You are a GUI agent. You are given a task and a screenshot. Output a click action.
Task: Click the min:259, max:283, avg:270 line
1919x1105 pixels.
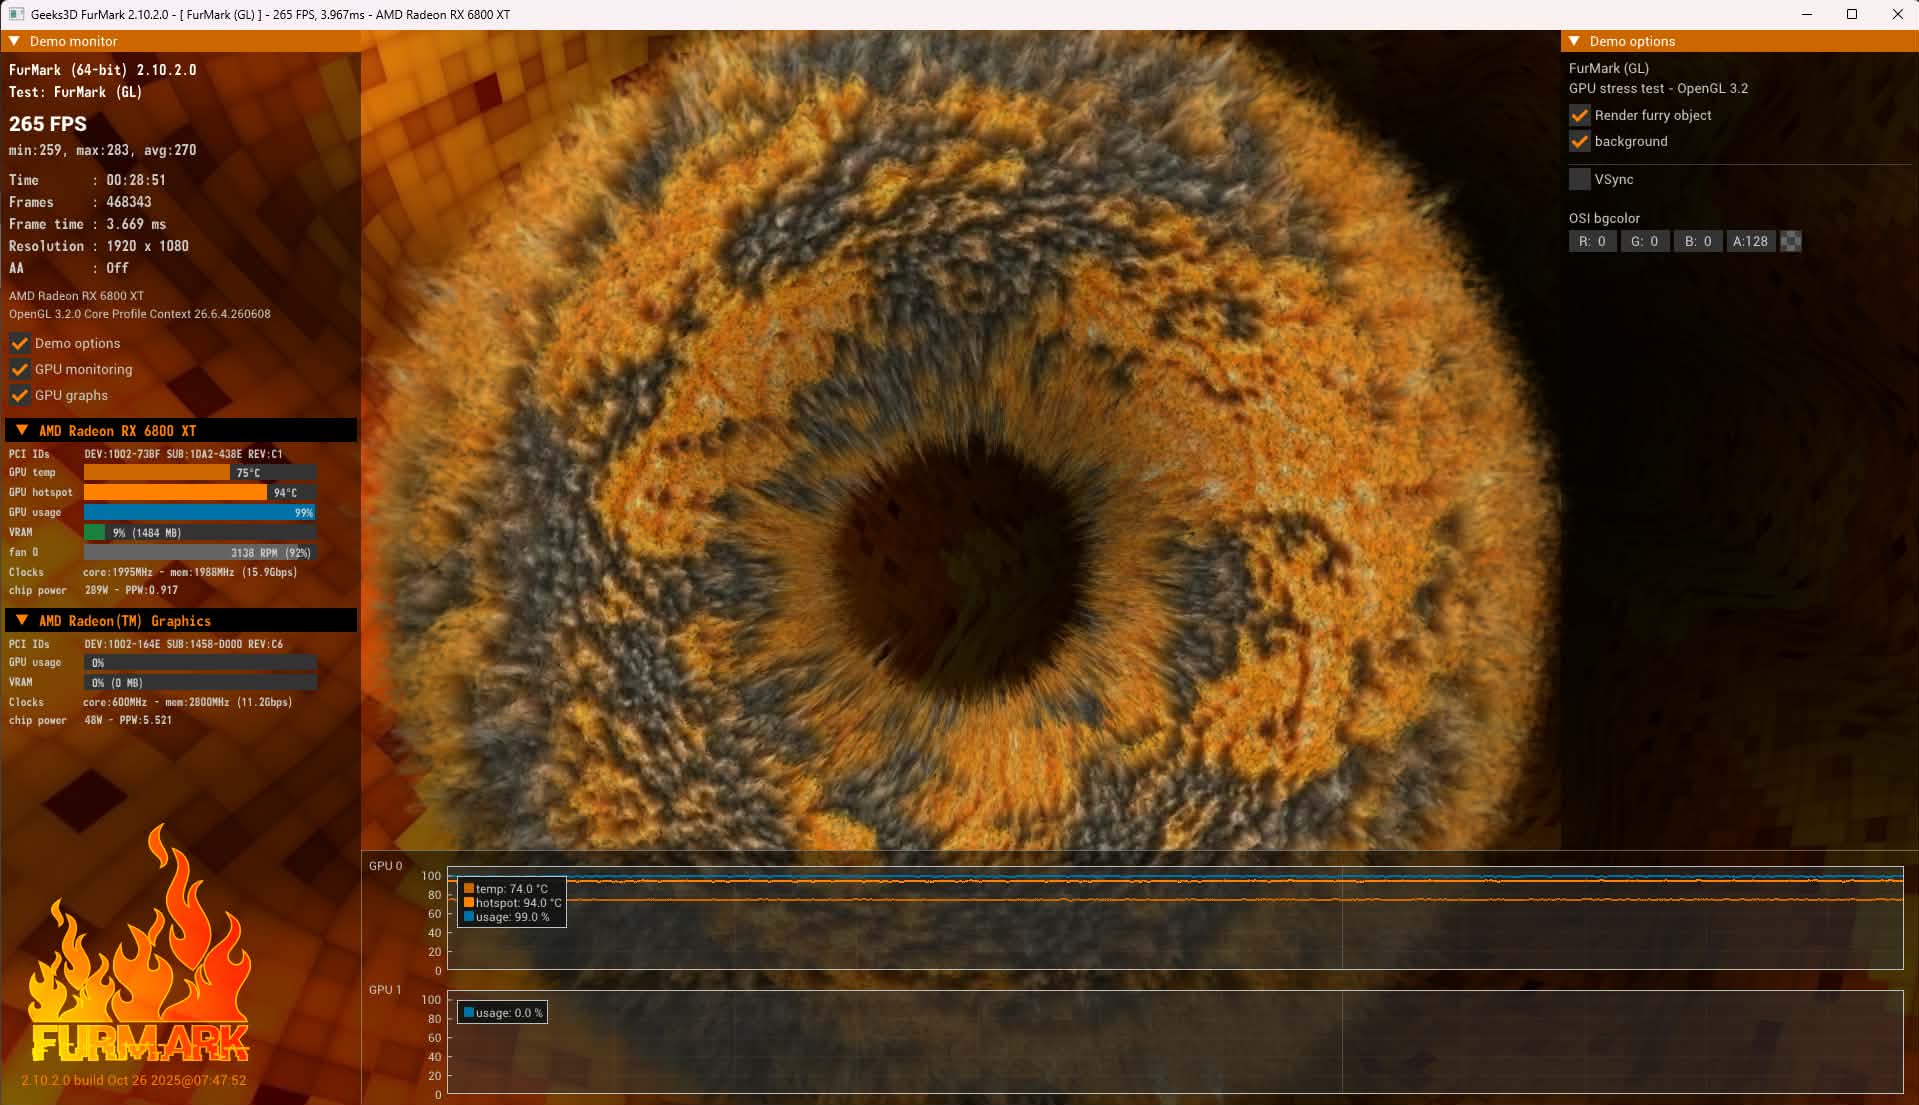[x=103, y=150]
